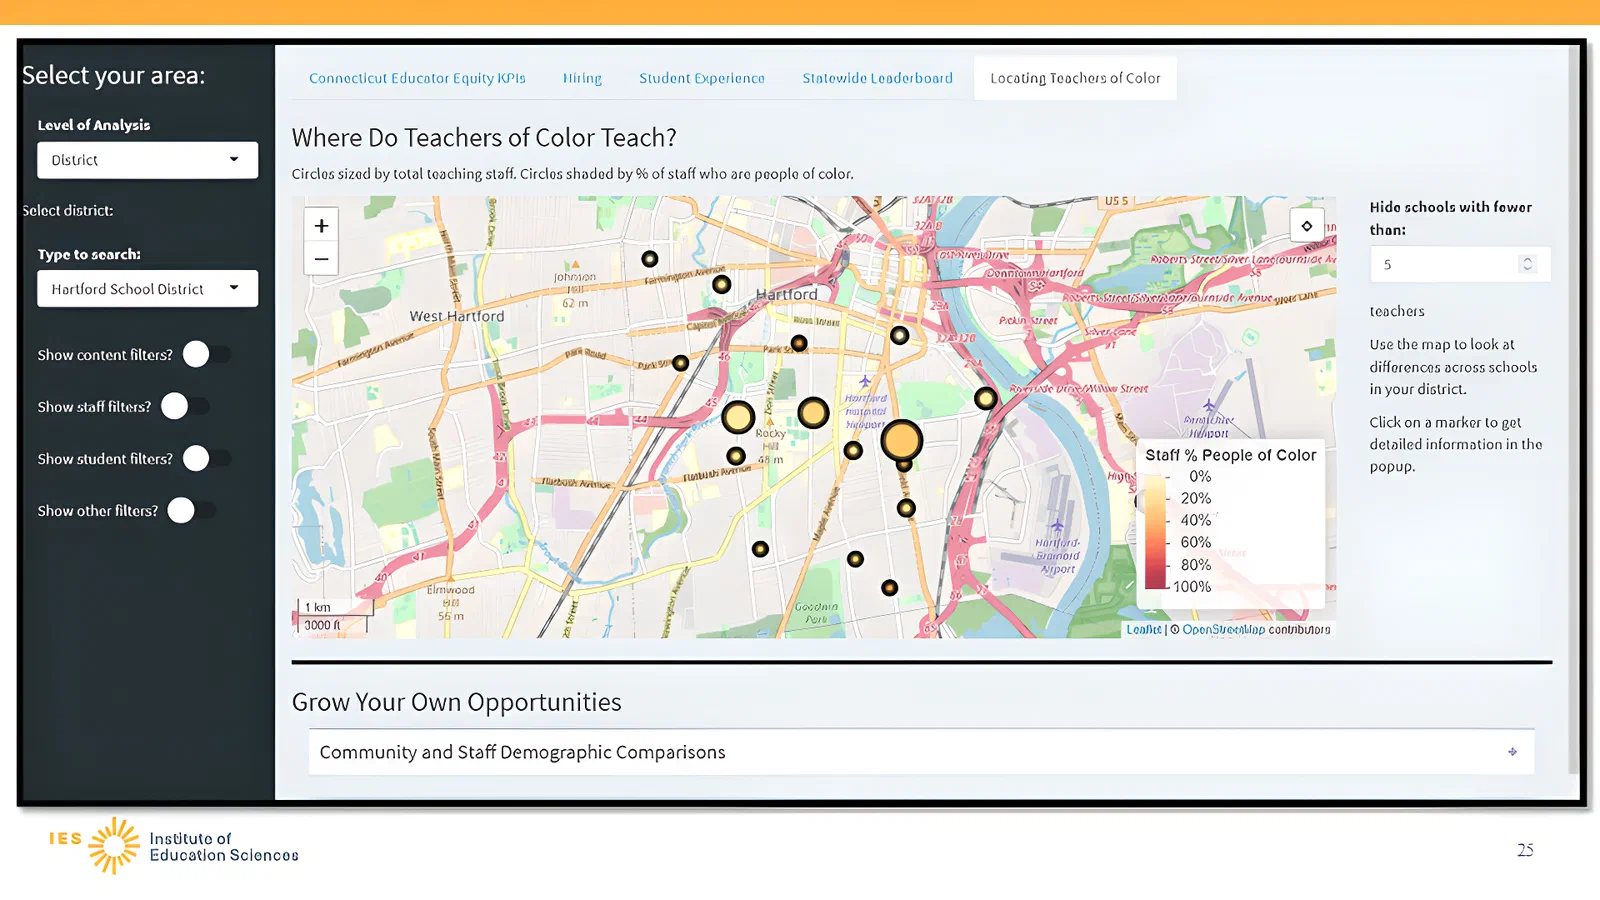Open the Statewide Leaderboard tab

click(x=877, y=78)
